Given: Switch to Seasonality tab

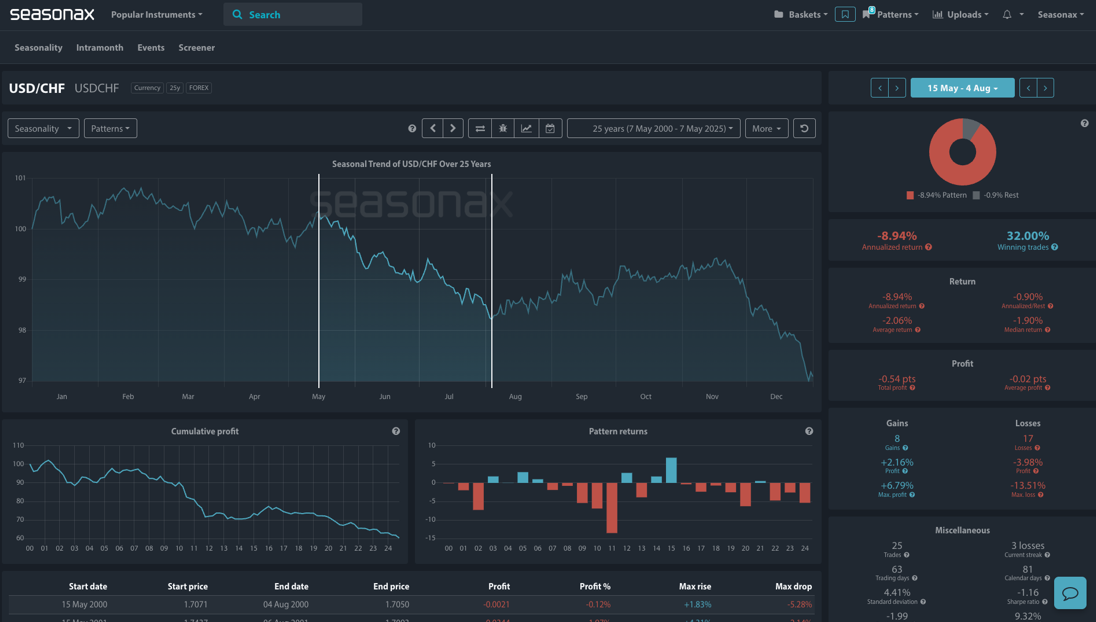Looking at the screenshot, I should coord(38,48).
